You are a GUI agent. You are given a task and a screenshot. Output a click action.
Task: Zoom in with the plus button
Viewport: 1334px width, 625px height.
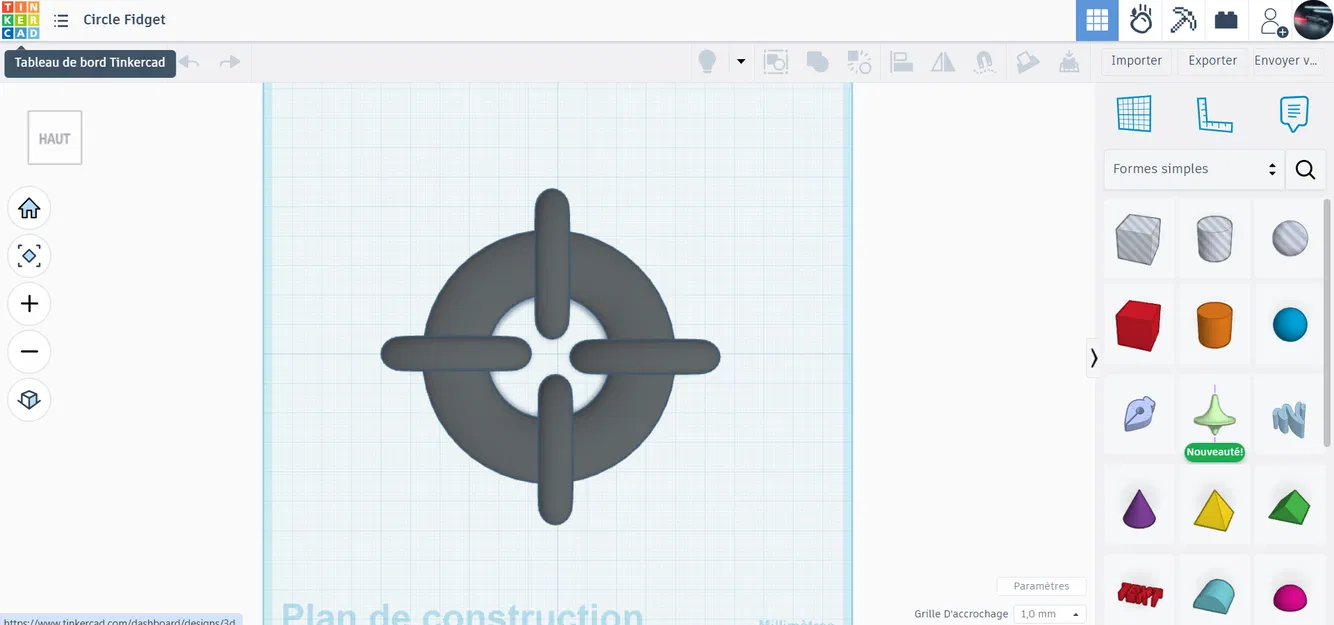tap(29, 304)
